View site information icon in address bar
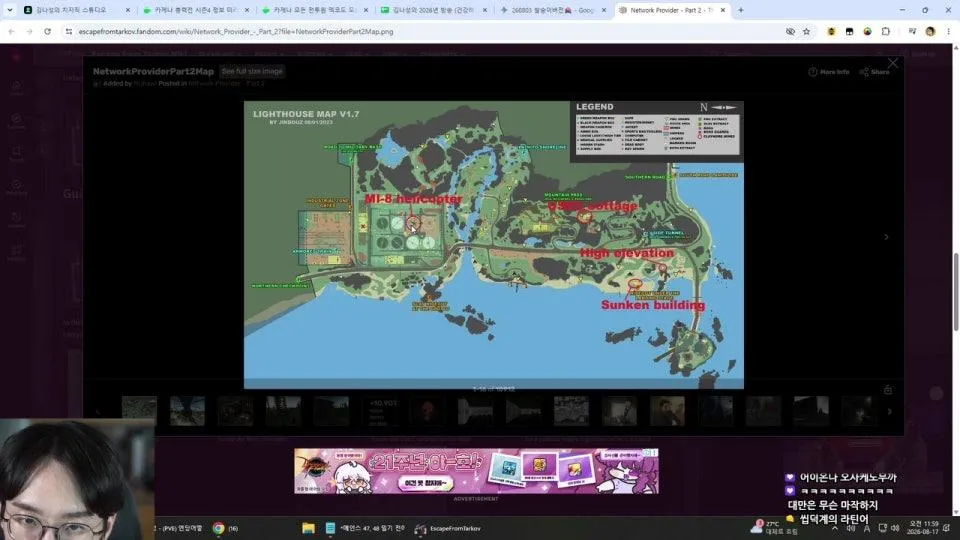The height and width of the screenshot is (540, 960). point(69,31)
